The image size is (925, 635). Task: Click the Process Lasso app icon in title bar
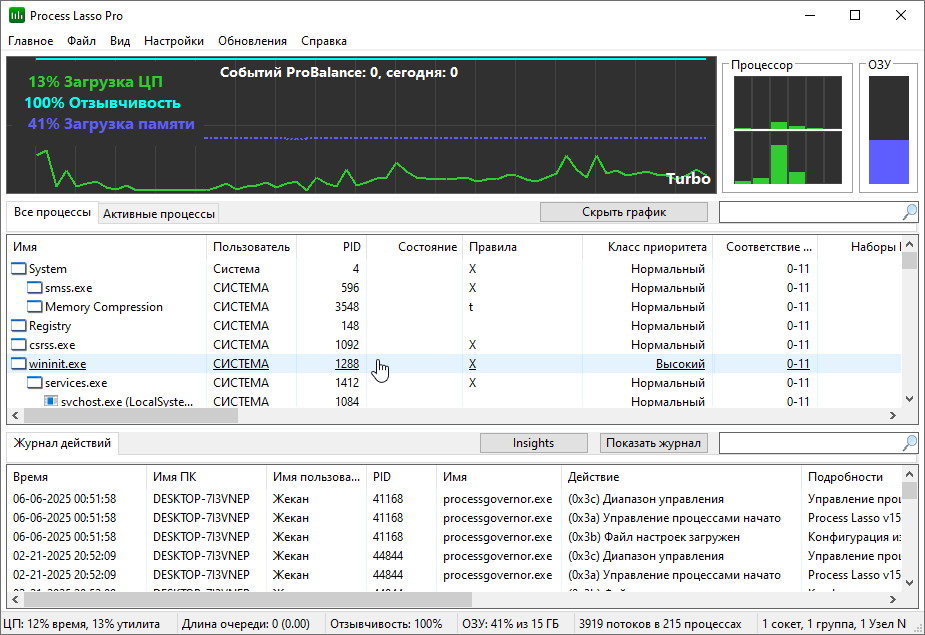[x=17, y=16]
